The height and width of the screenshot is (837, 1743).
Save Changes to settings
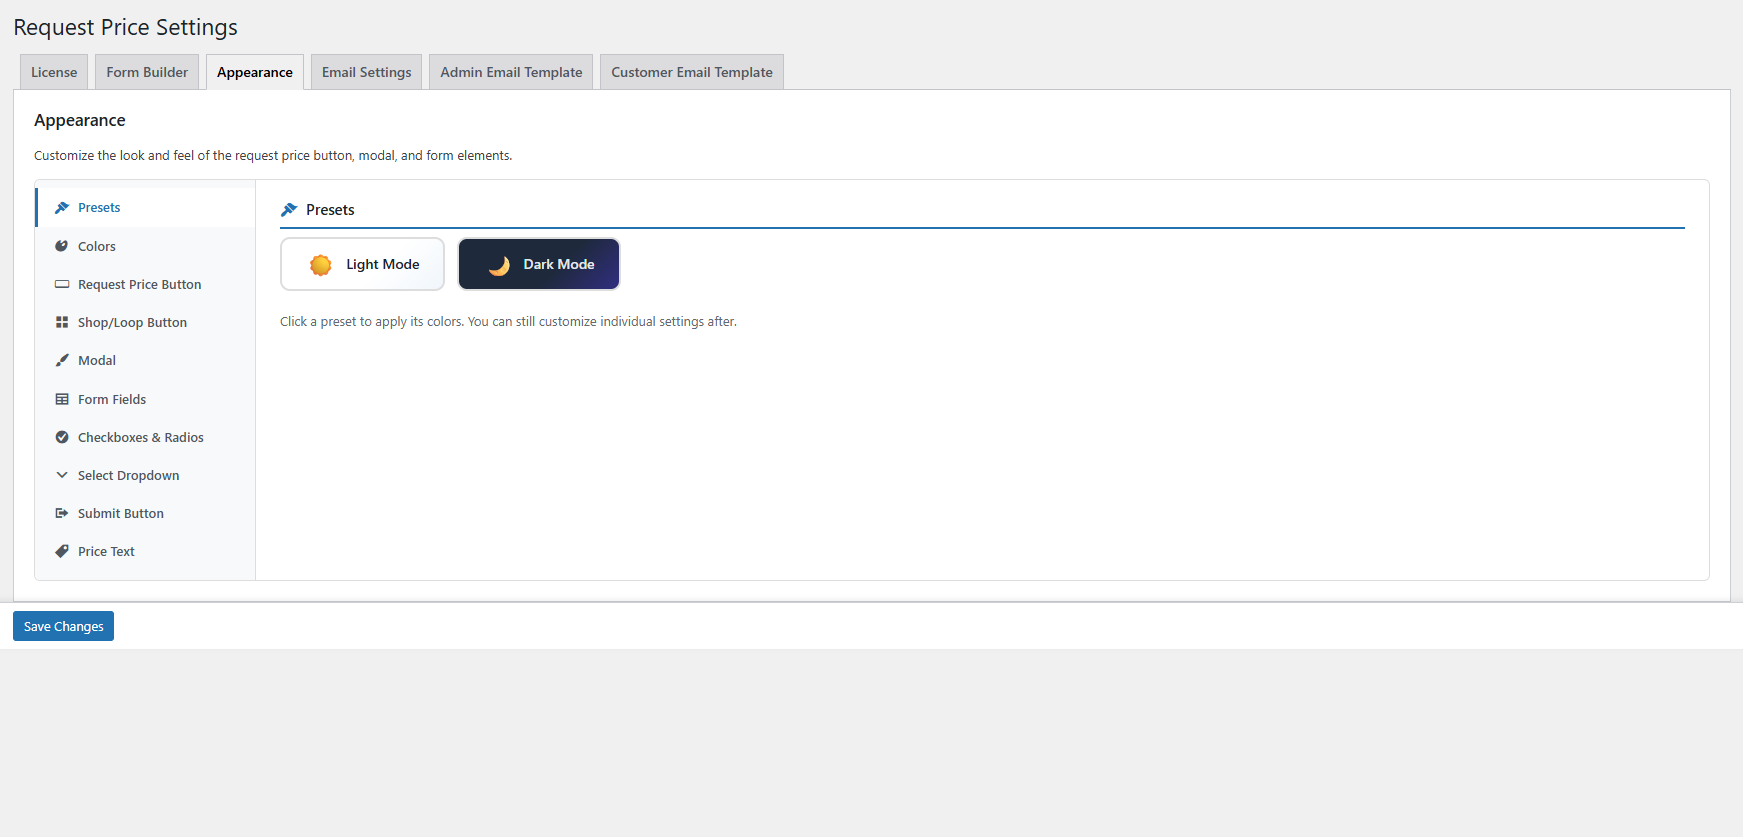click(63, 626)
